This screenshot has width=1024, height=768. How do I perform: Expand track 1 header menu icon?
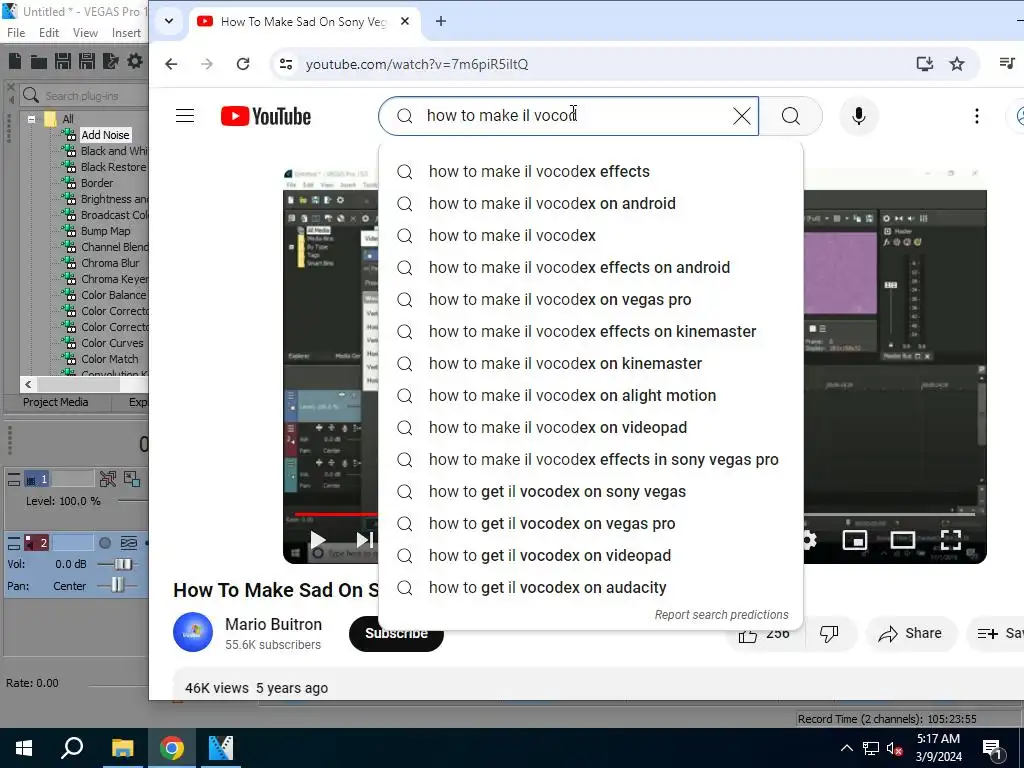pos(14,480)
